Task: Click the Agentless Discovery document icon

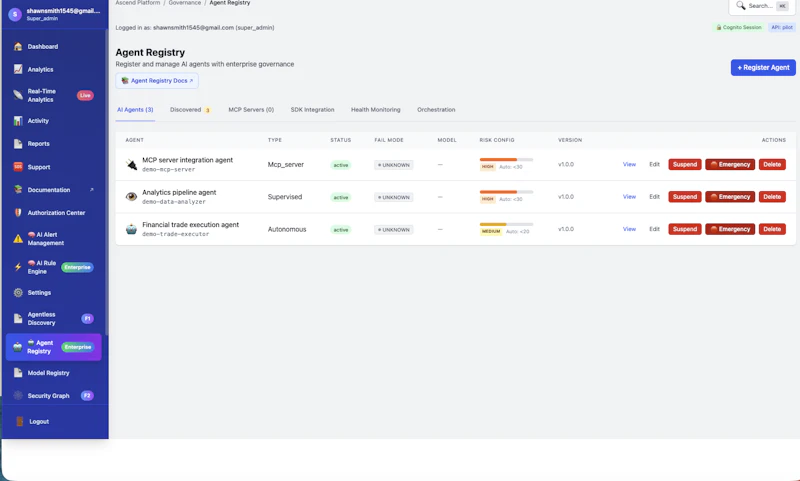Action: click(18, 319)
